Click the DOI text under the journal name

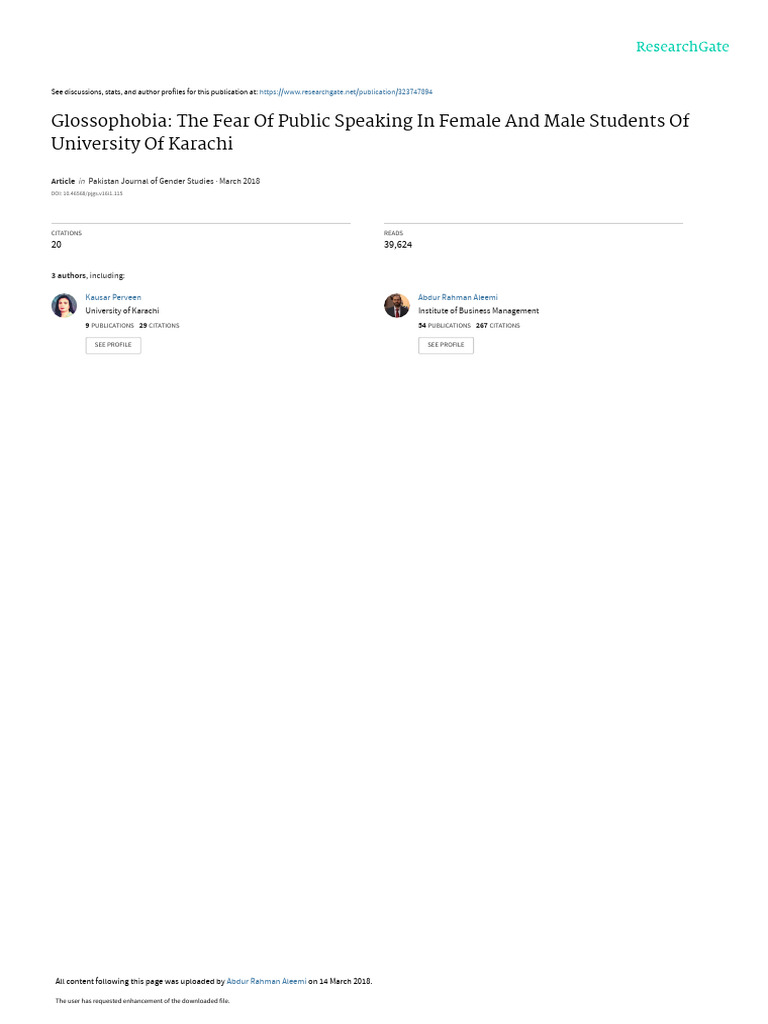pyautogui.click(x=87, y=193)
